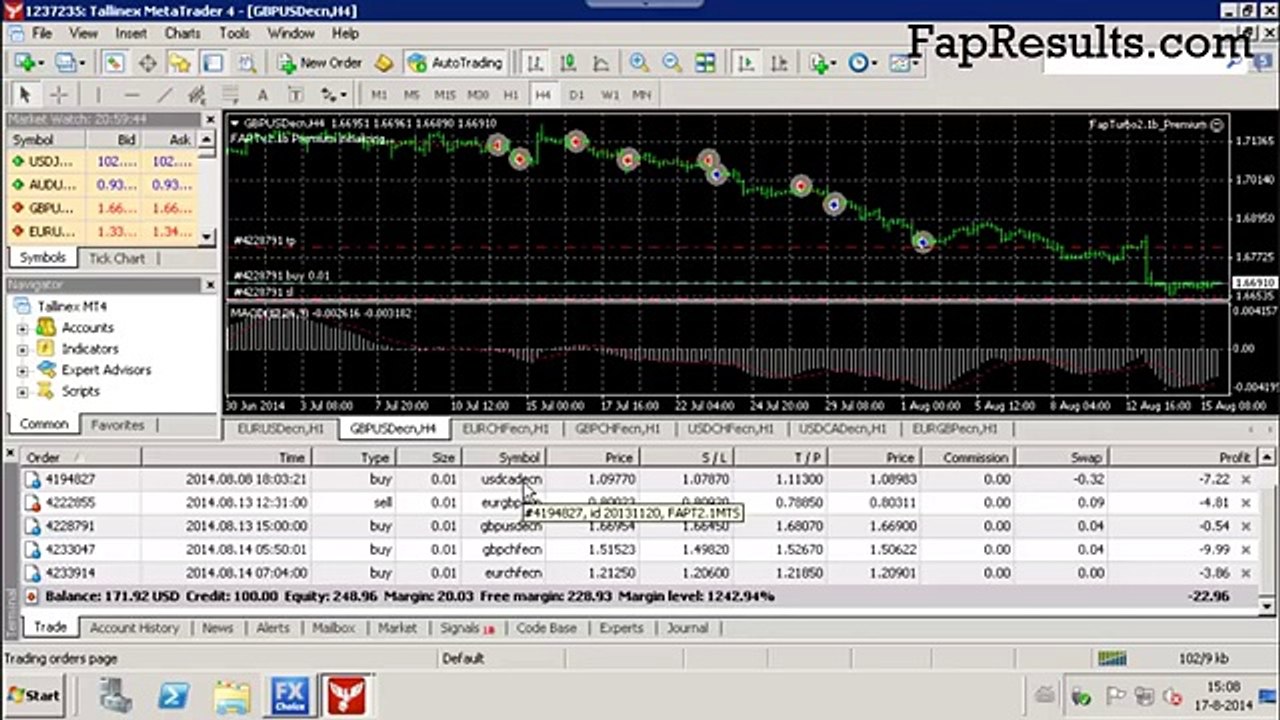Open the Insert menu
Screen dimensions: 1280x720
[131, 33]
